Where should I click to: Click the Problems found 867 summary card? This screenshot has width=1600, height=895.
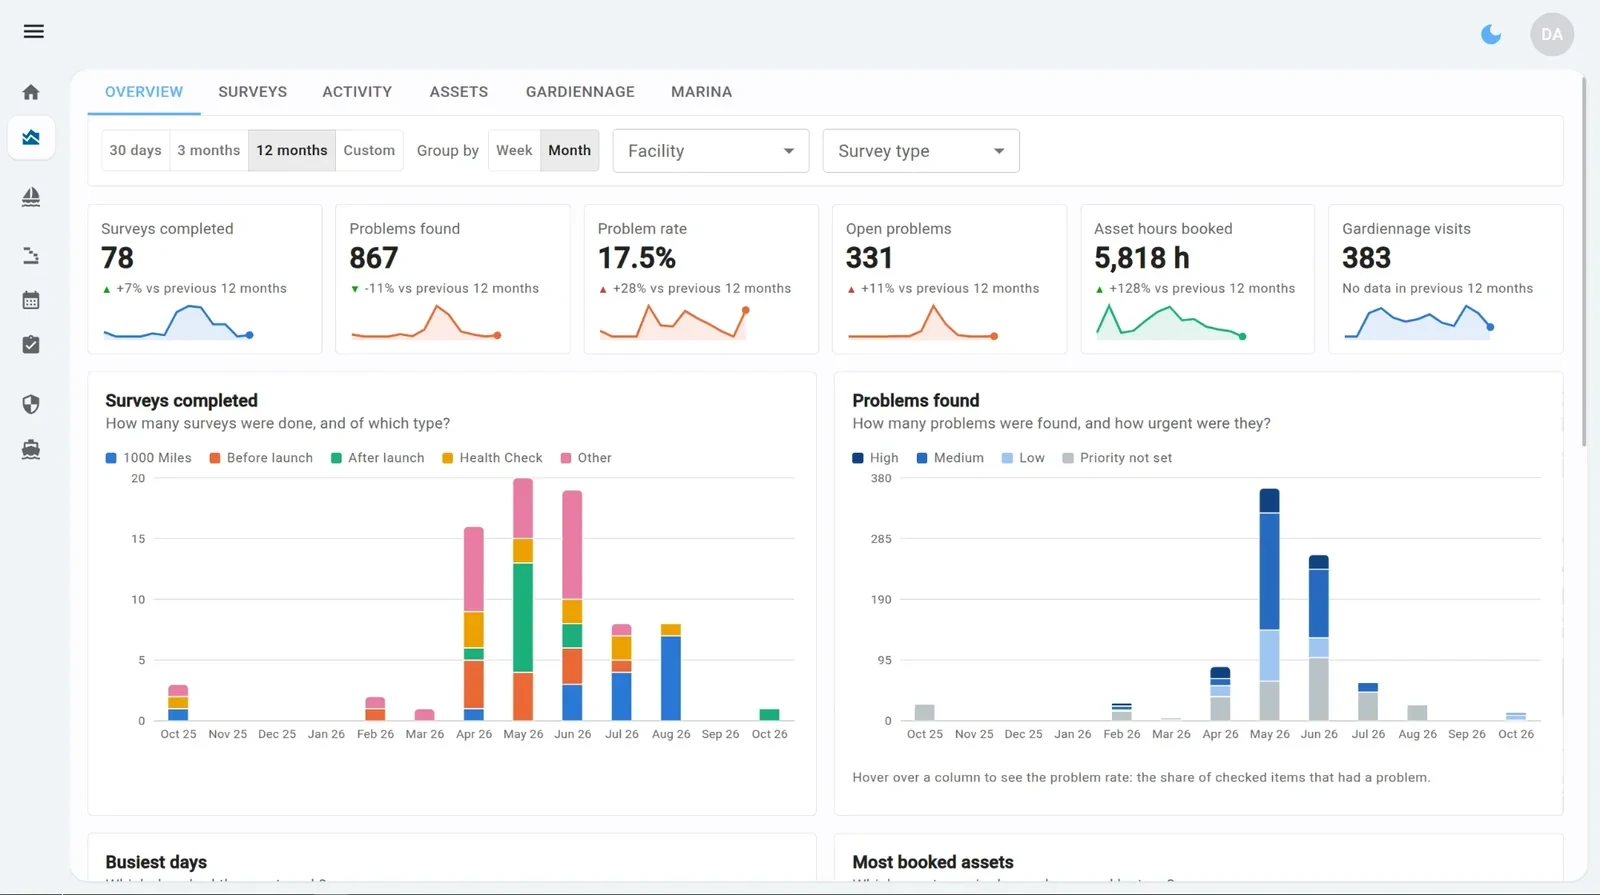coord(453,279)
